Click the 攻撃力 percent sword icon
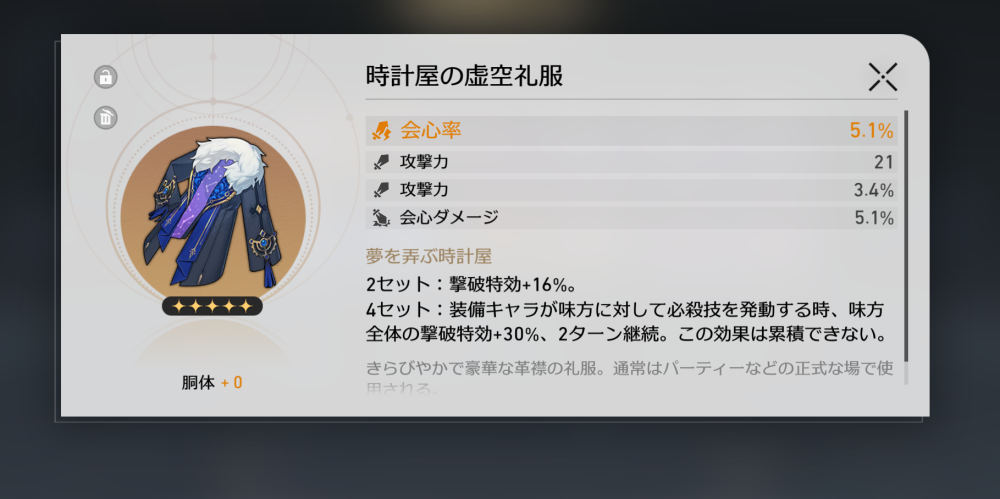Screen dimensions: 1000x499 [x=381, y=190]
